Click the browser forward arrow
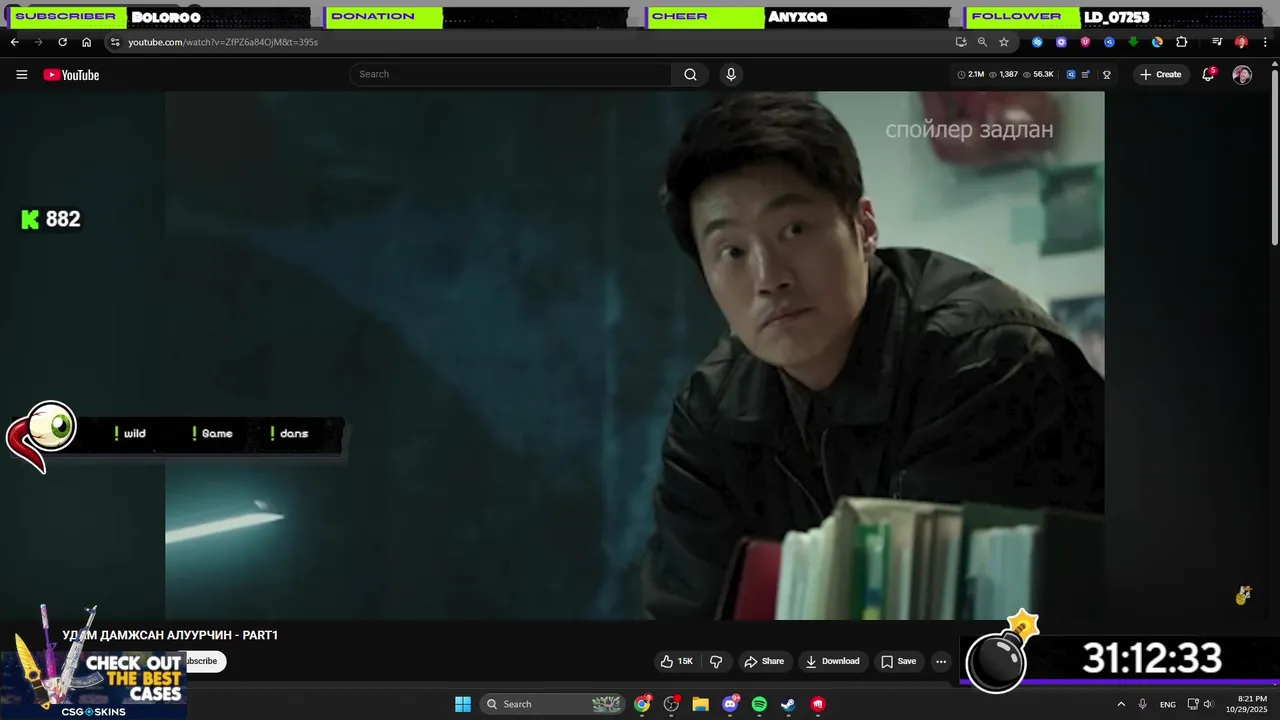 tap(38, 42)
